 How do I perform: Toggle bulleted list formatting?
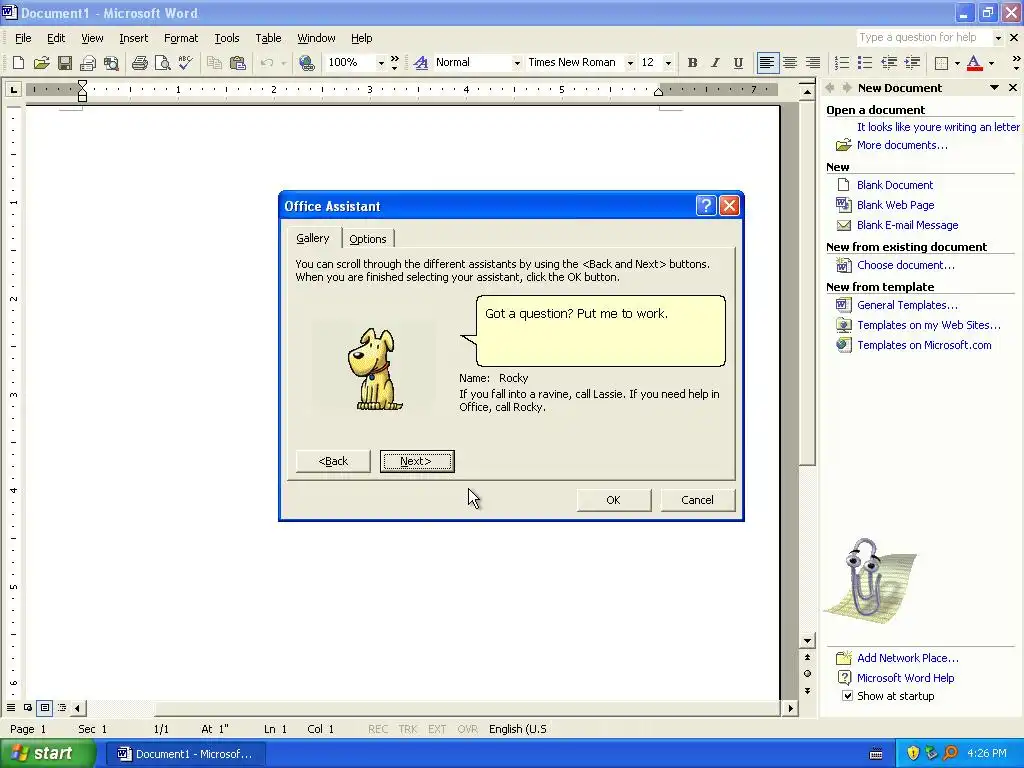point(865,63)
